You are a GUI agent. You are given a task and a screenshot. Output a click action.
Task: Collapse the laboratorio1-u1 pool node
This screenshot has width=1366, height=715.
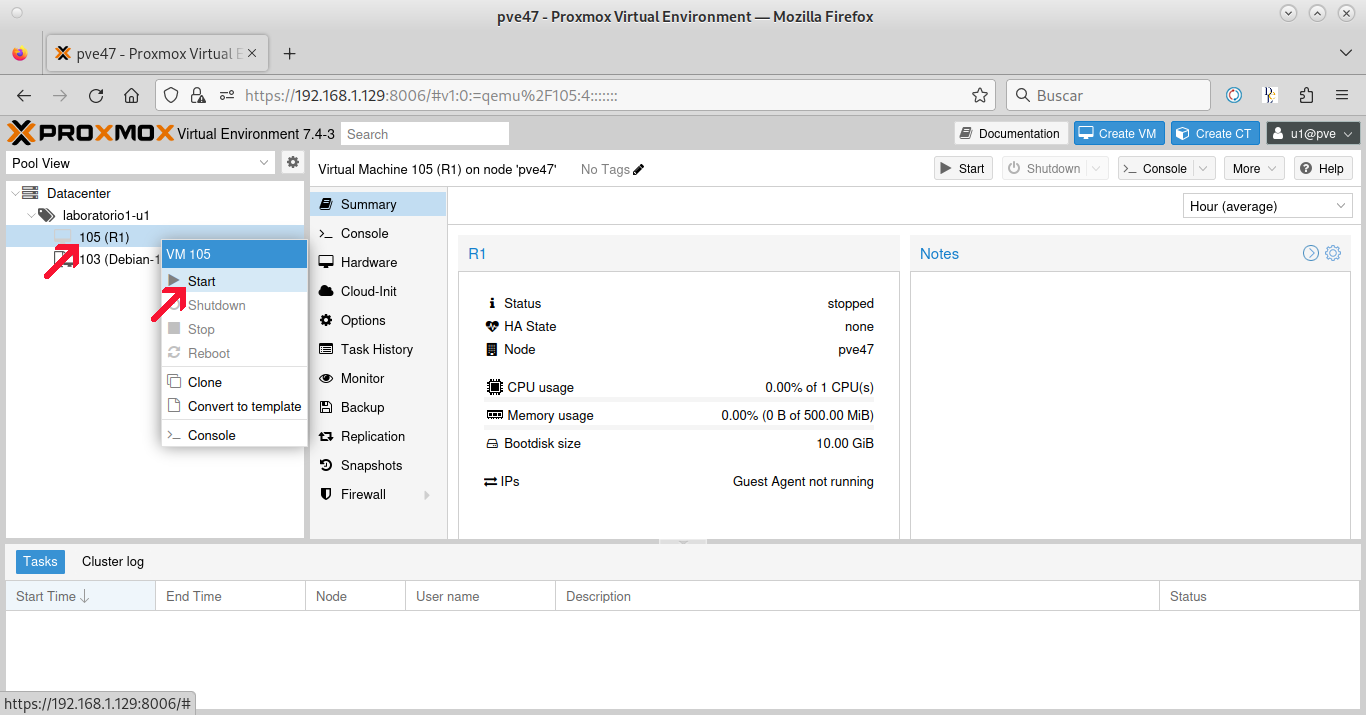(31, 215)
